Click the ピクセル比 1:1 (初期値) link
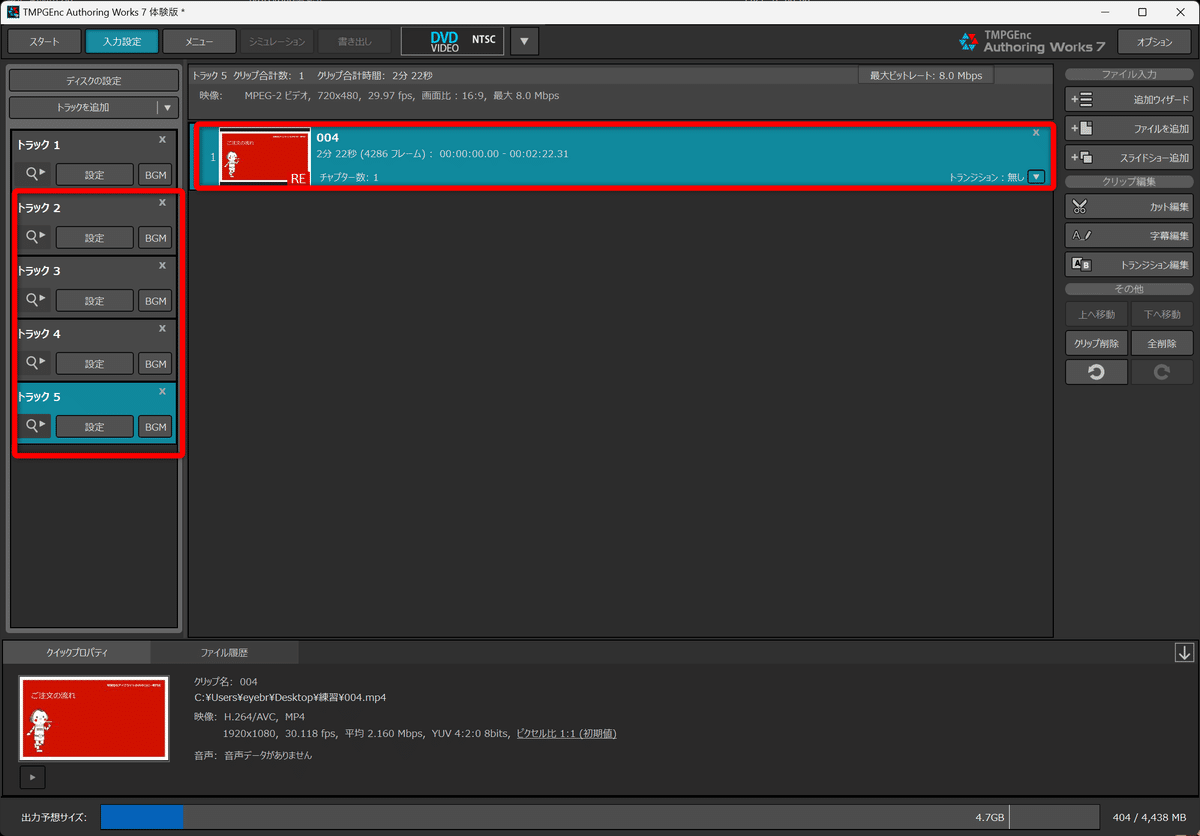The width and height of the screenshot is (1200, 836). coord(566,734)
